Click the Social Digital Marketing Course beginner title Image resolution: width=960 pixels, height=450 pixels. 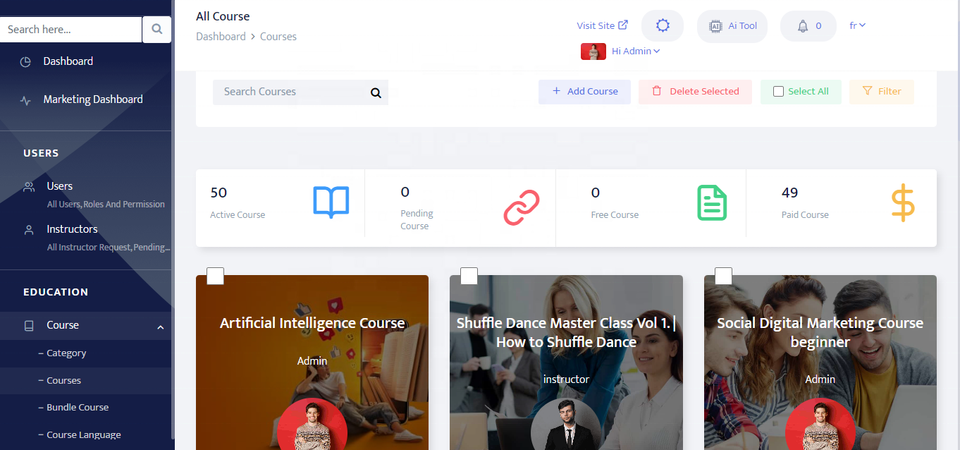(820, 332)
